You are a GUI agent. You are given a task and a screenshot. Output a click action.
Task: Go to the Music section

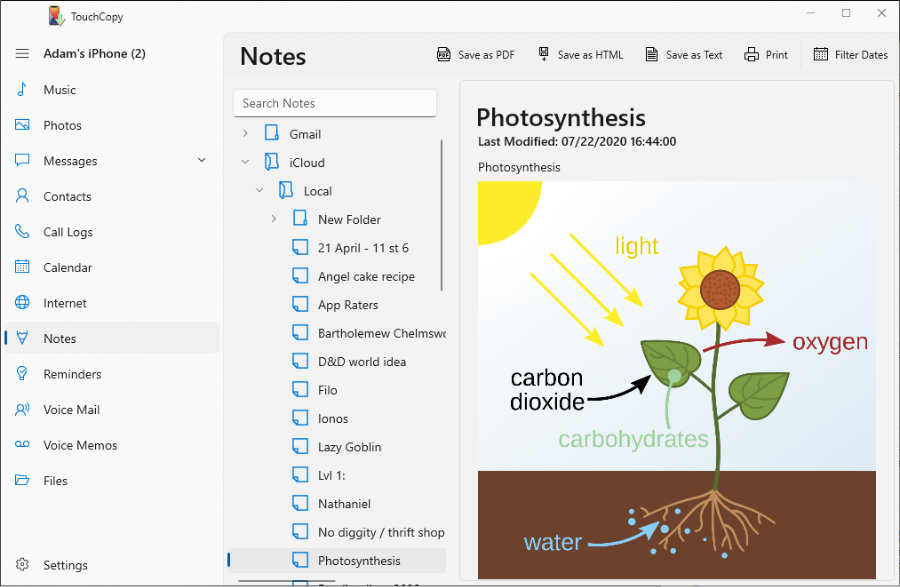(x=59, y=90)
